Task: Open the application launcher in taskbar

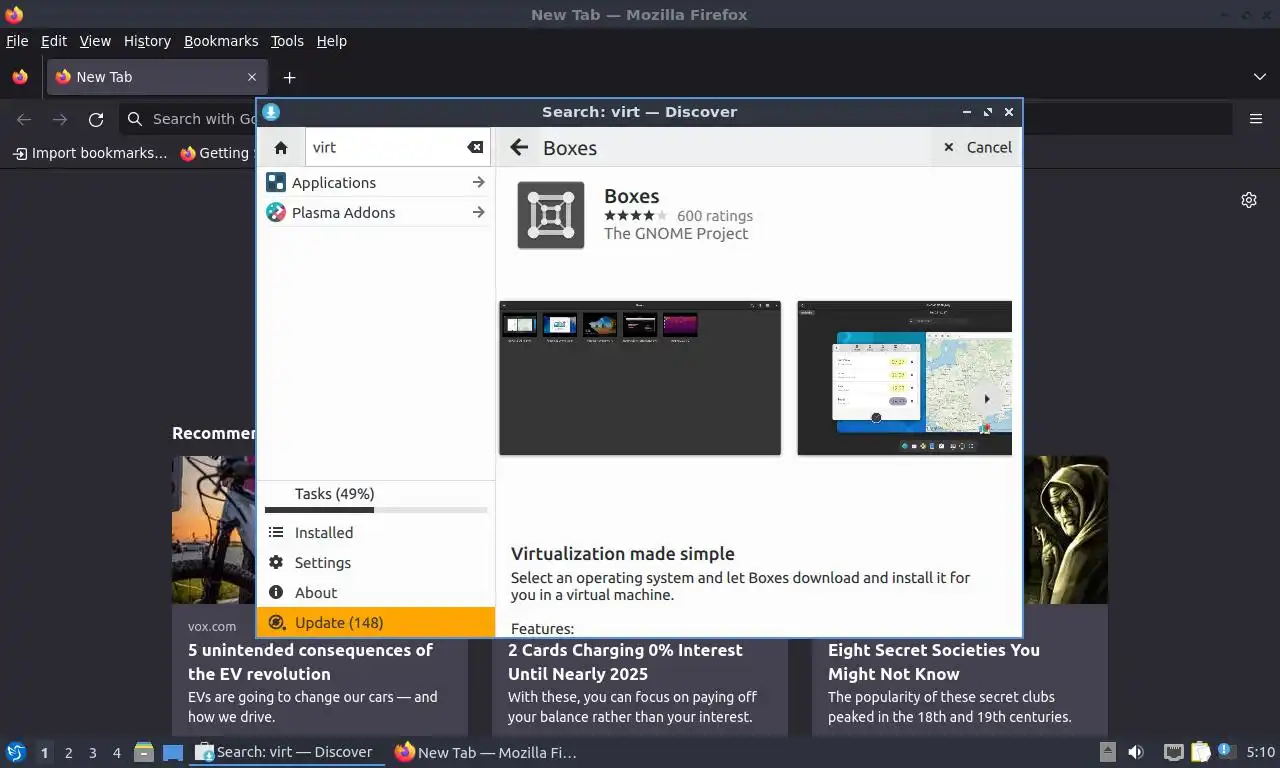Action: tap(15, 752)
